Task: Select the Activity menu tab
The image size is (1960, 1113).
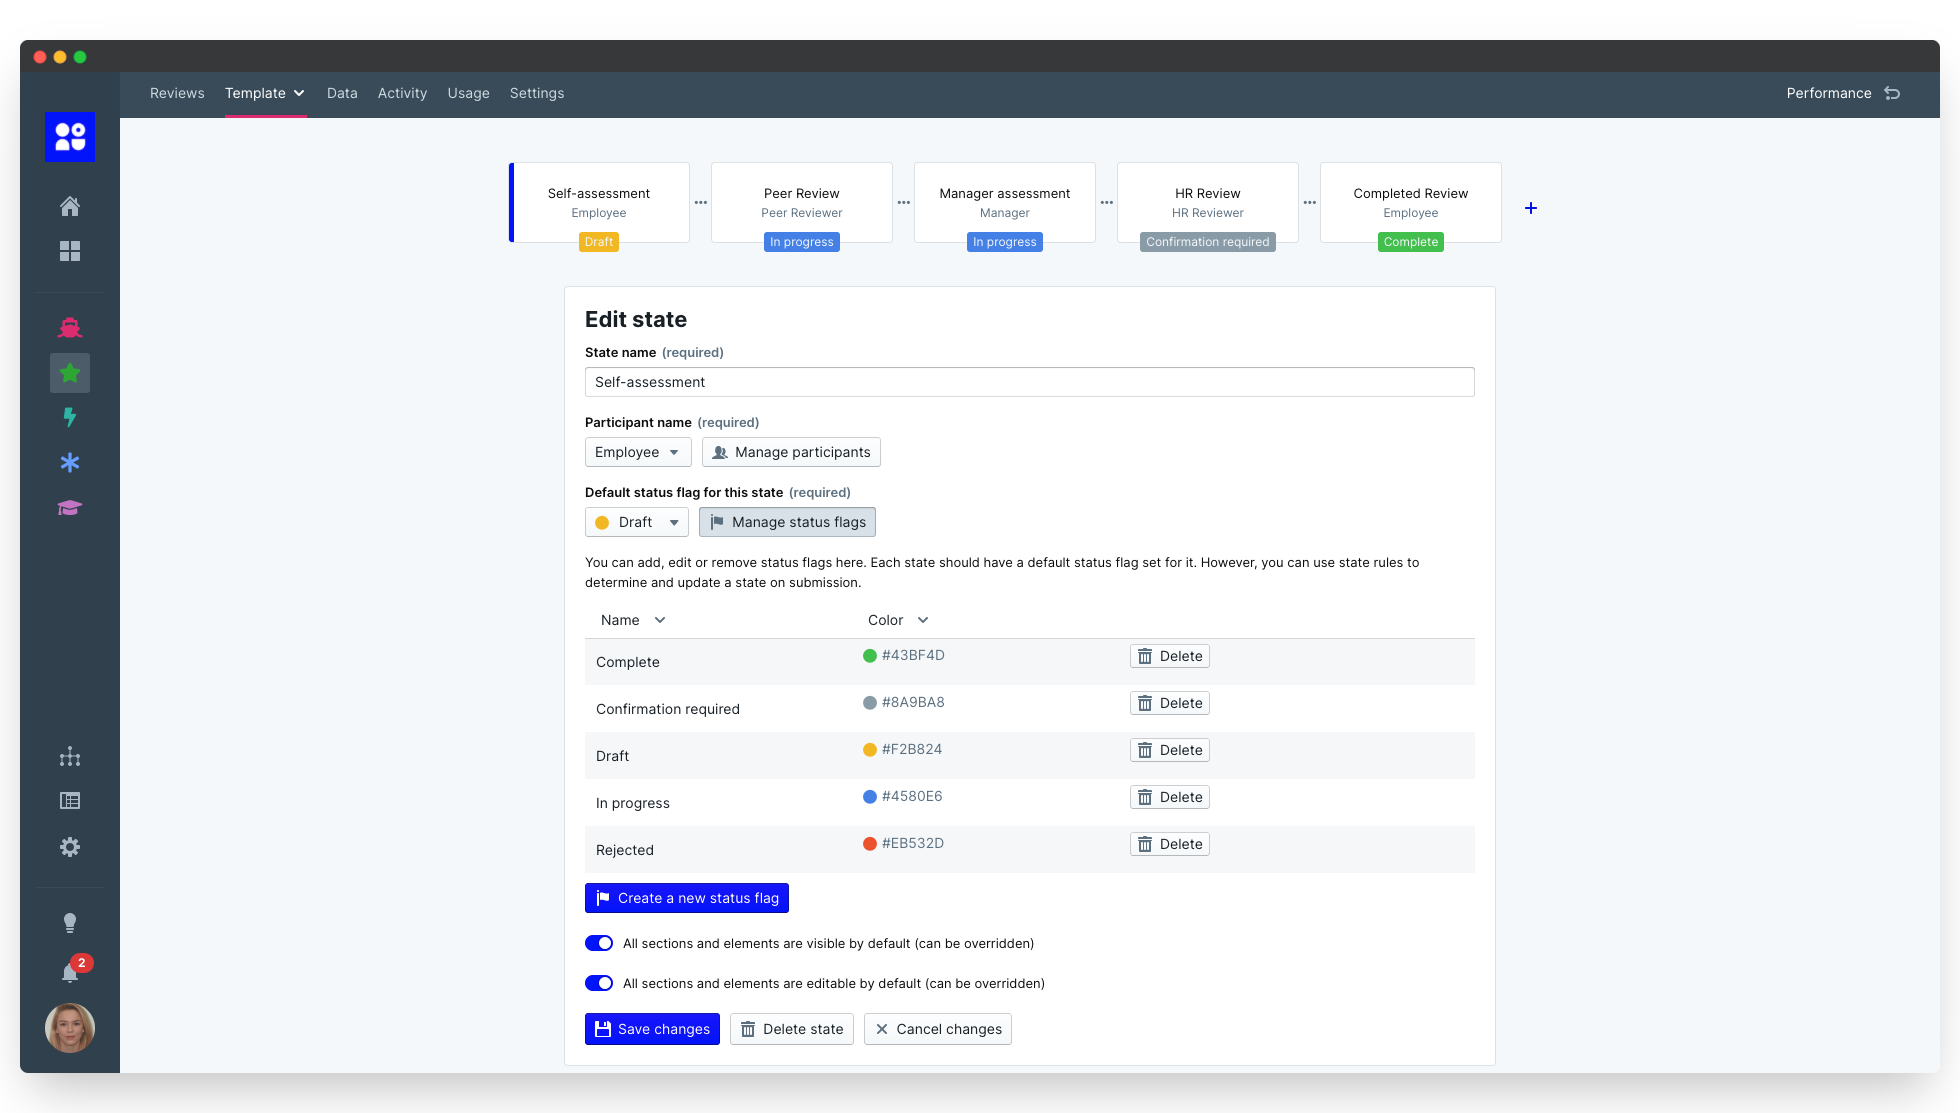Action: (402, 92)
